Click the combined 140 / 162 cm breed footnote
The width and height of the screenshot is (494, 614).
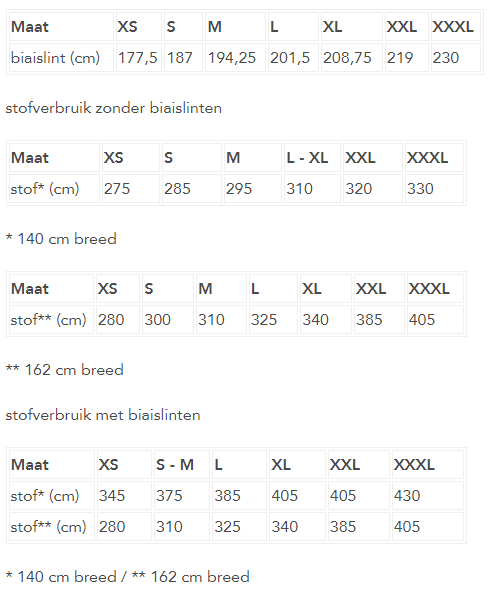pos(128,577)
